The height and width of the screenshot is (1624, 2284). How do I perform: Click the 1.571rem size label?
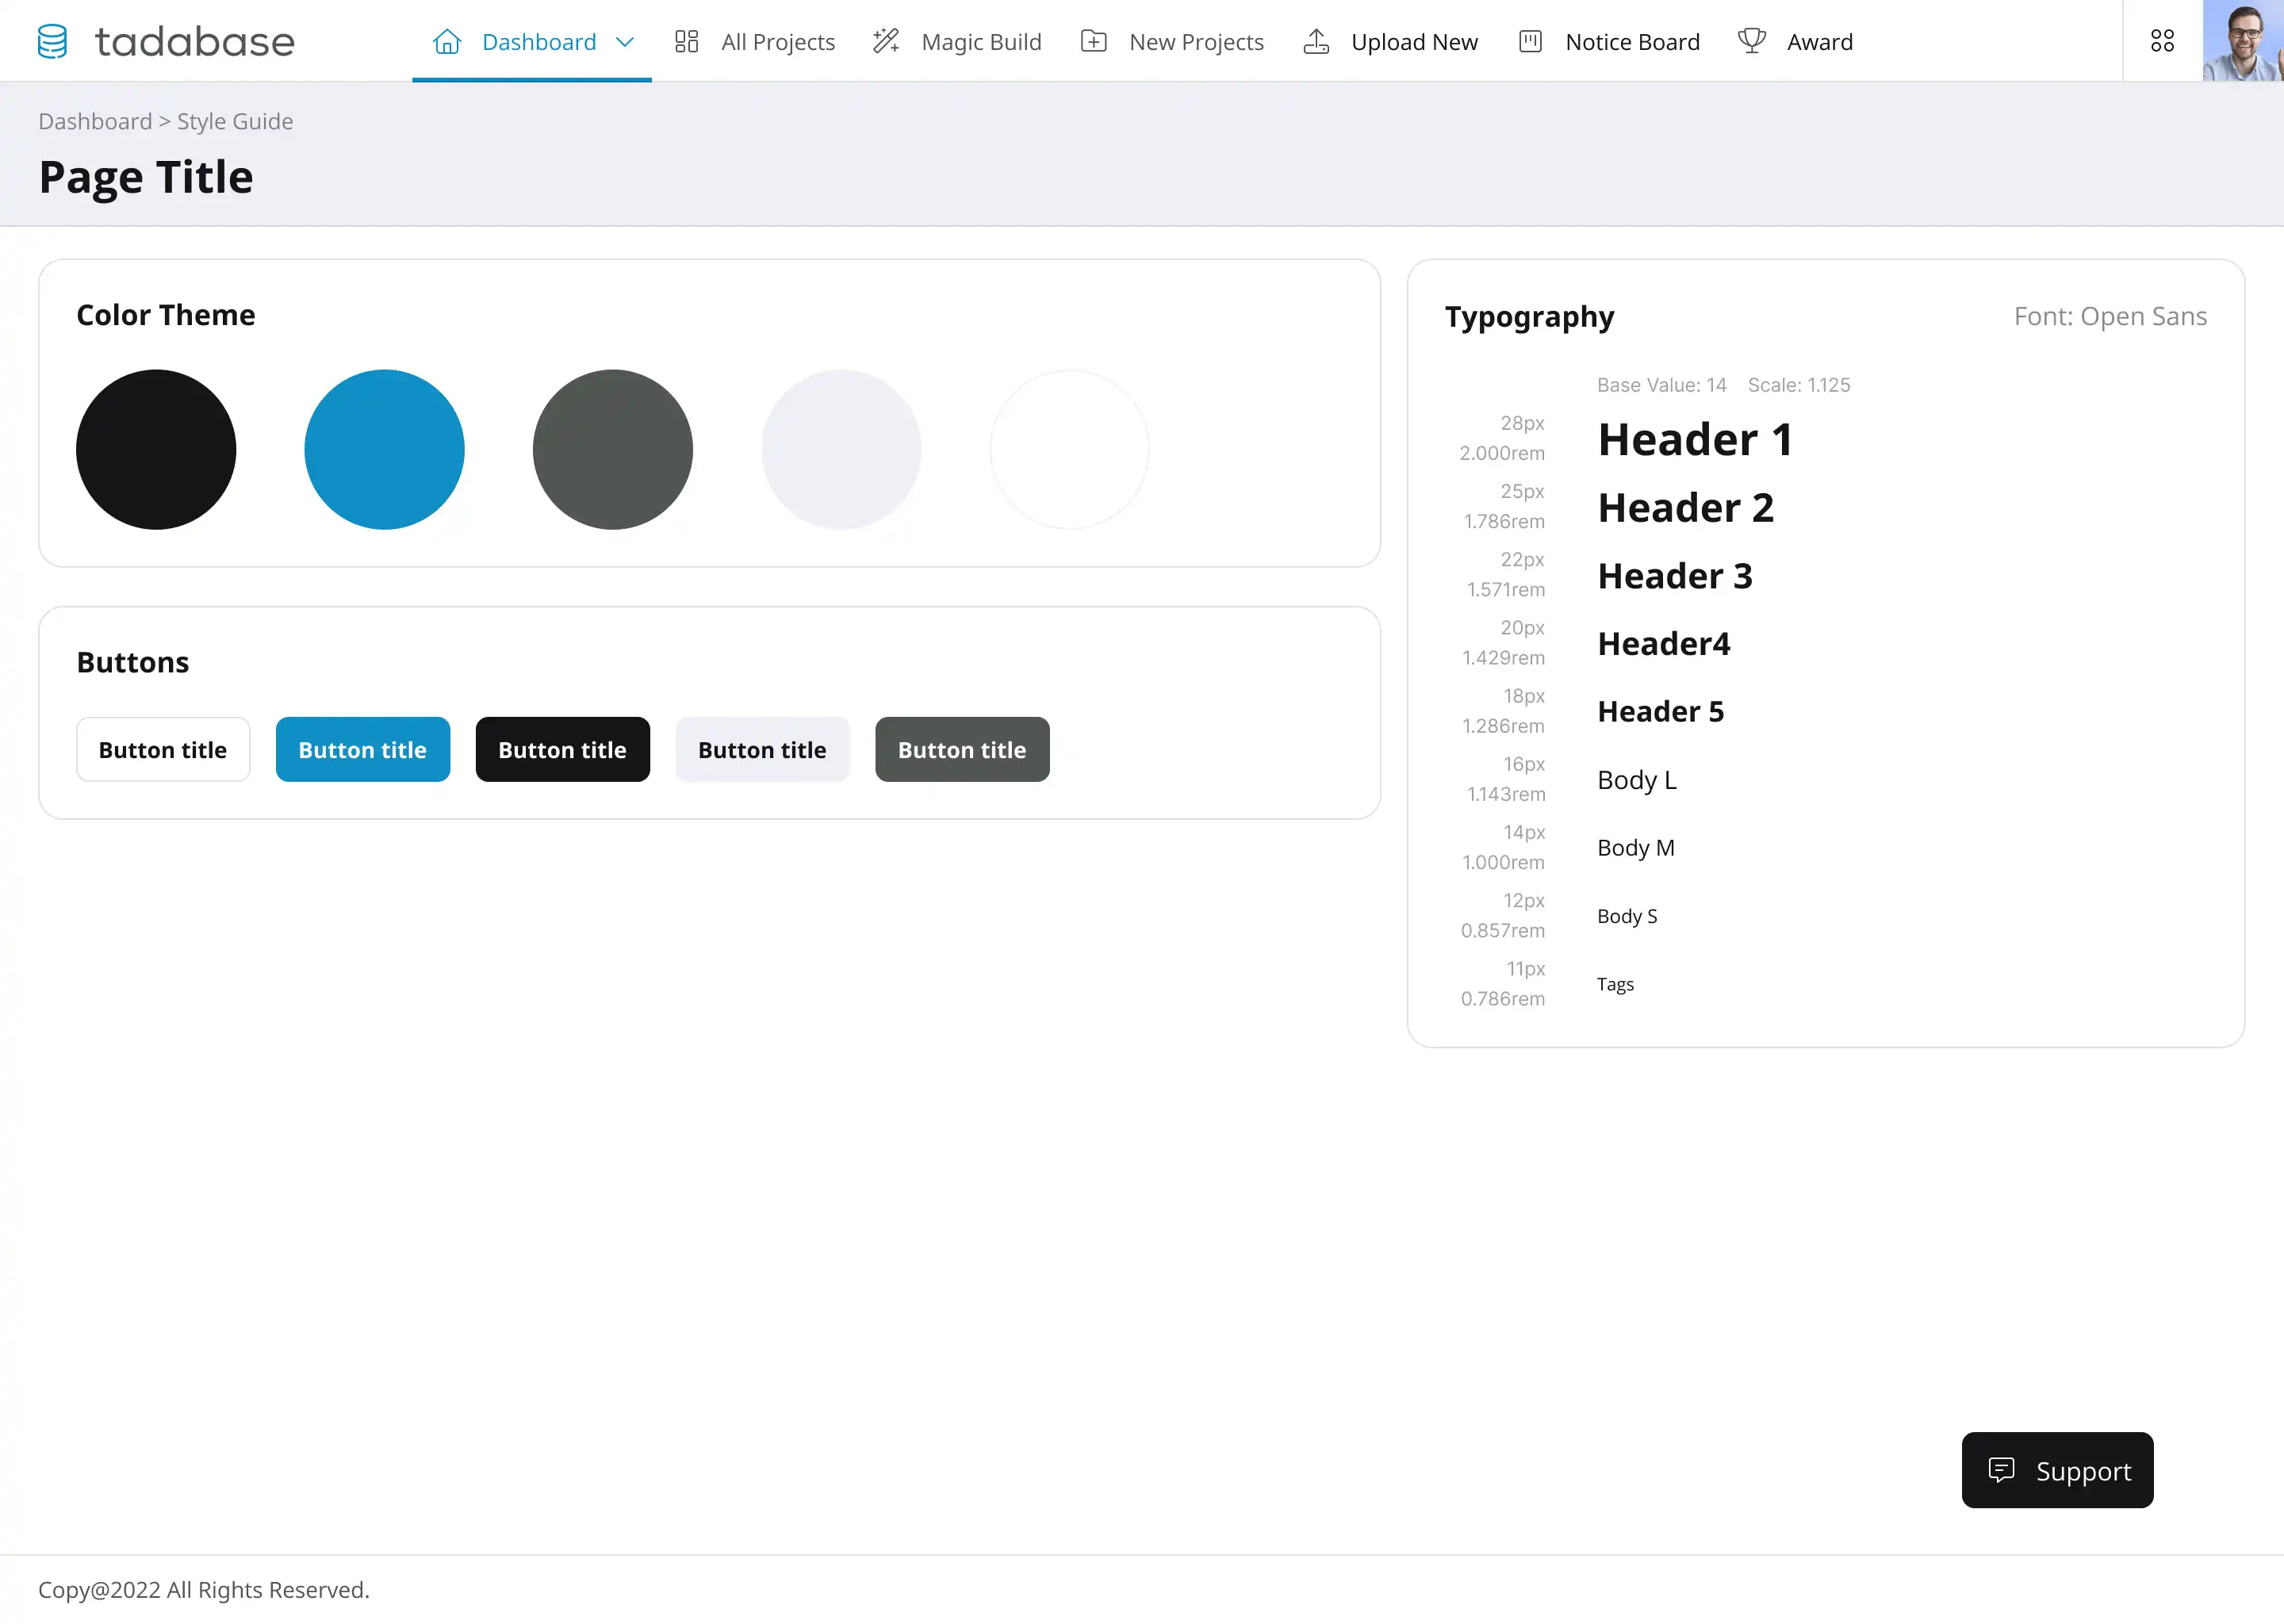click(1506, 589)
